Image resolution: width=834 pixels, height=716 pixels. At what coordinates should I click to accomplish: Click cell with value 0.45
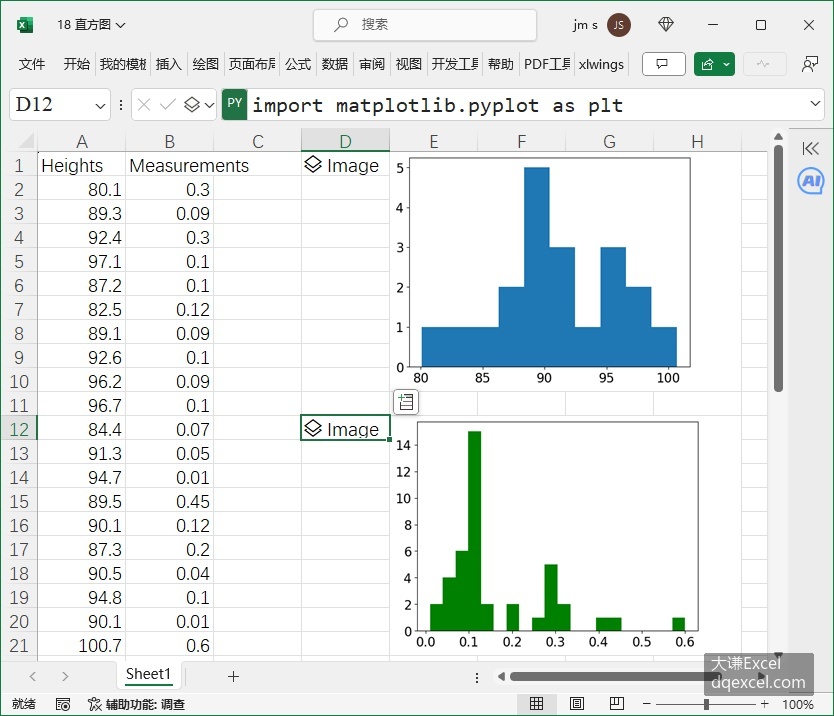(169, 501)
